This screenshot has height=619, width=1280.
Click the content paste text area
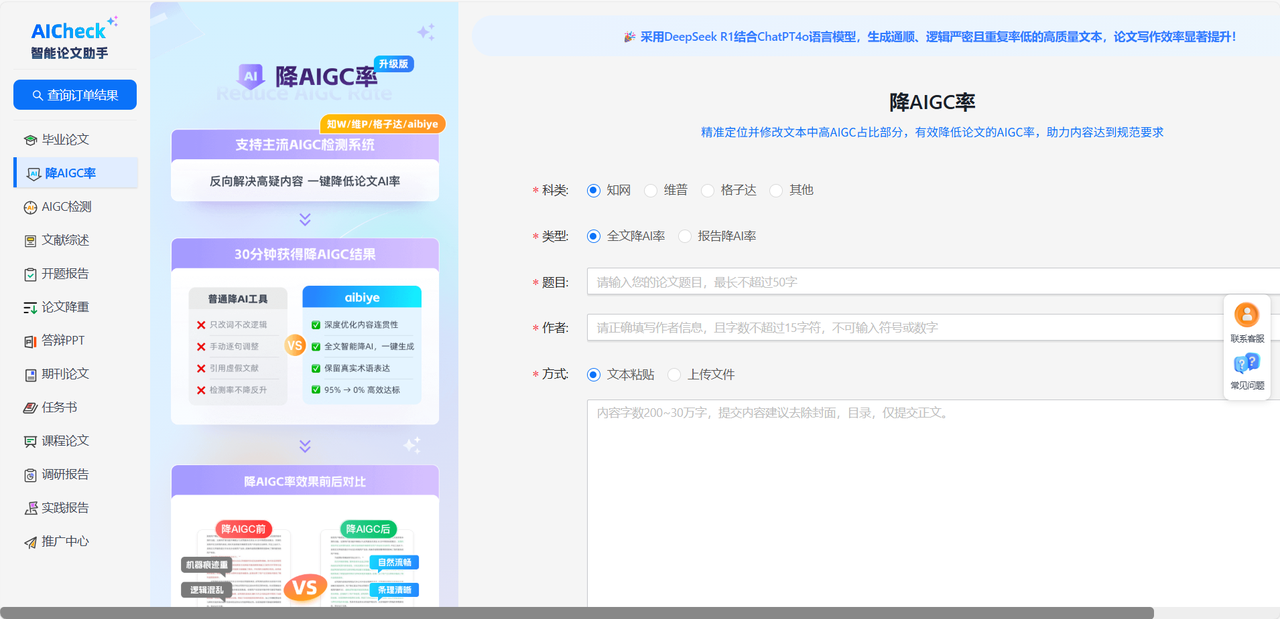pyautogui.click(x=933, y=503)
